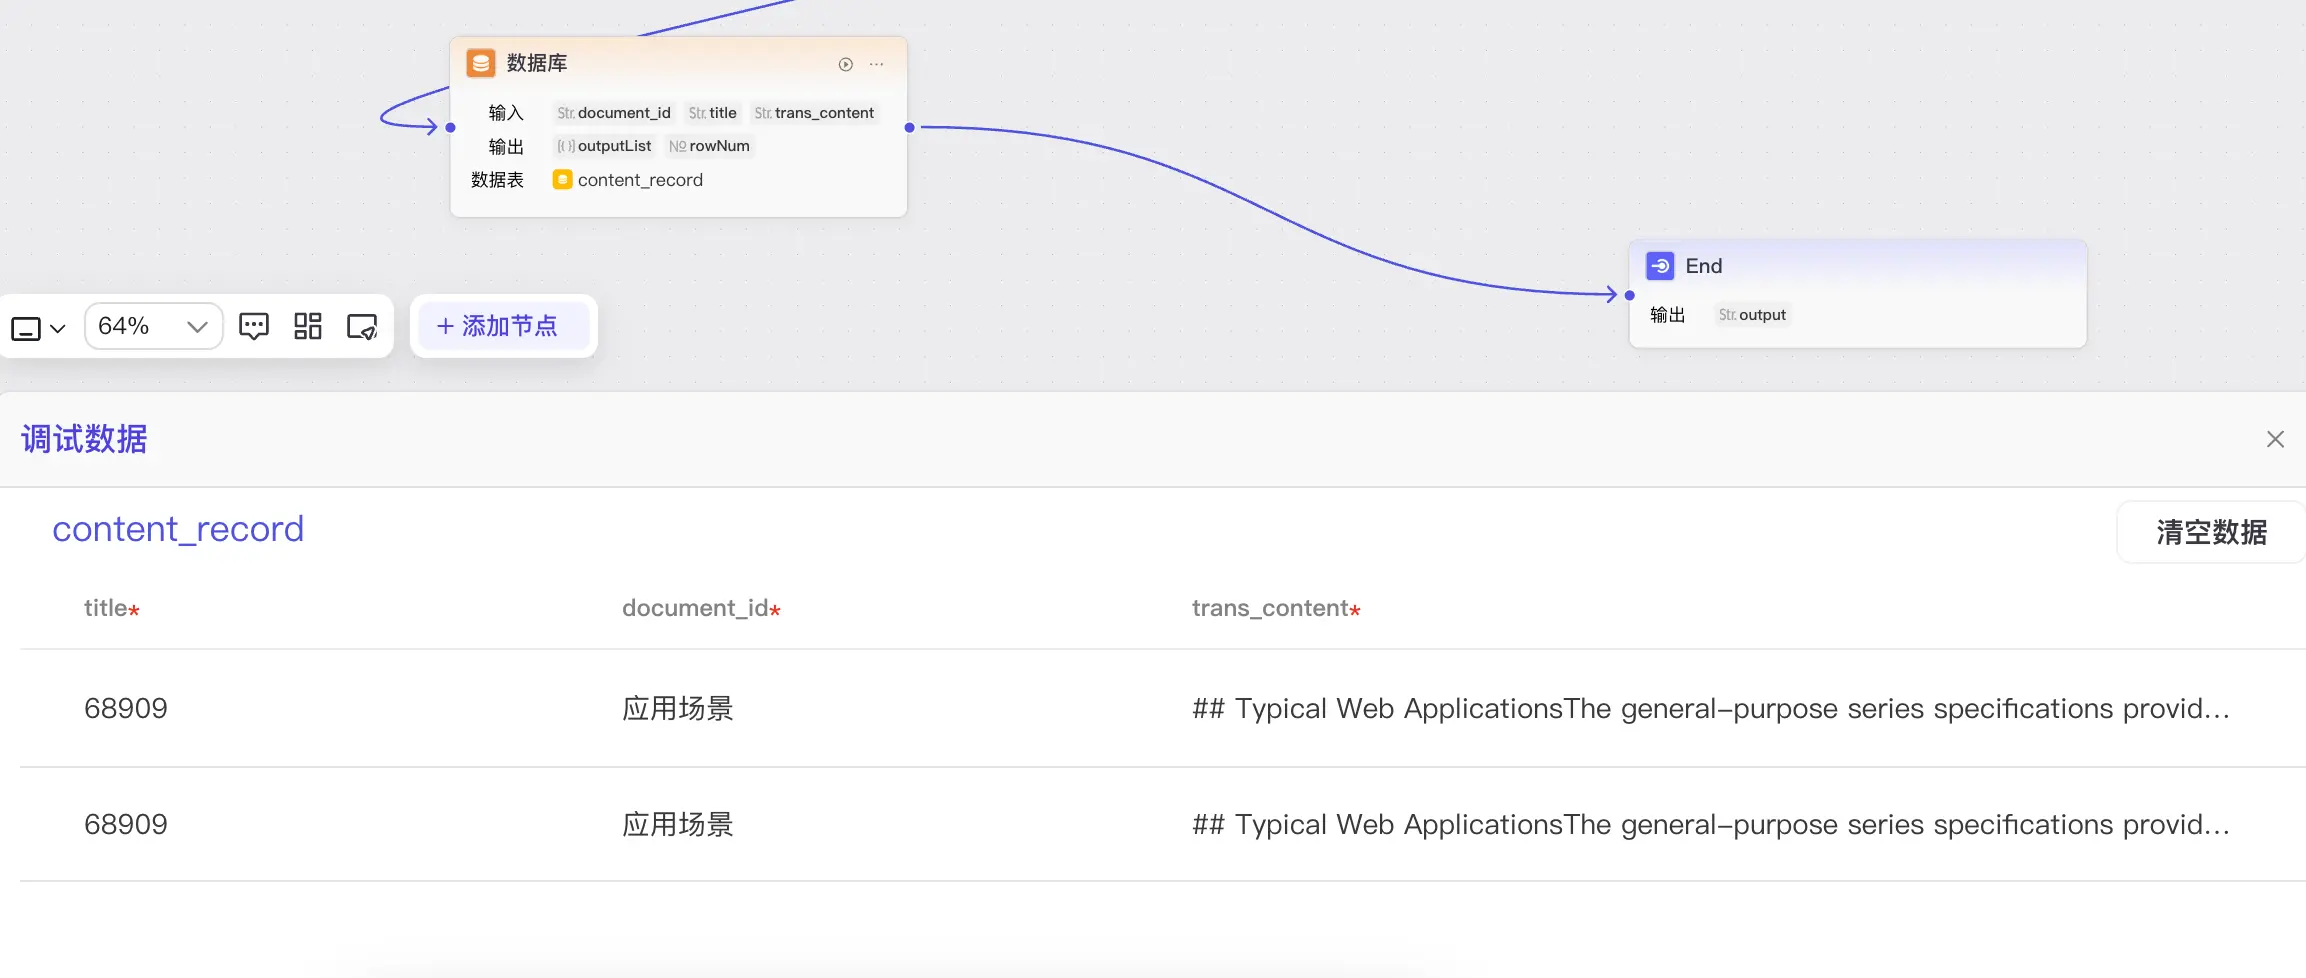Click the 数据库 node output connection port
The height and width of the screenshot is (978, 2306).
[909, 127]
